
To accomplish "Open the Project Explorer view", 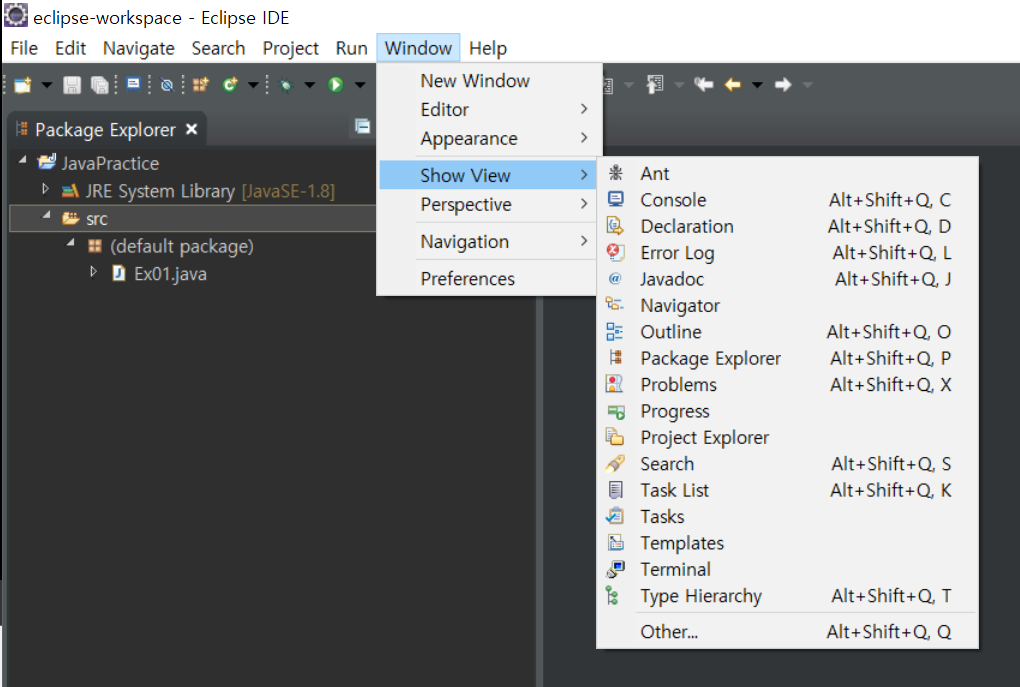I will click(787, 437).
